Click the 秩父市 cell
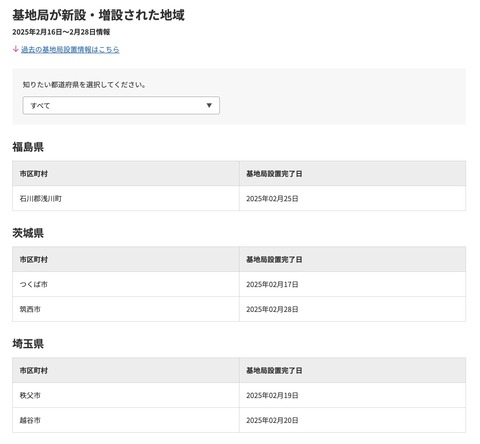The height and width of the screenshot is (444, 480). (126, 395)
